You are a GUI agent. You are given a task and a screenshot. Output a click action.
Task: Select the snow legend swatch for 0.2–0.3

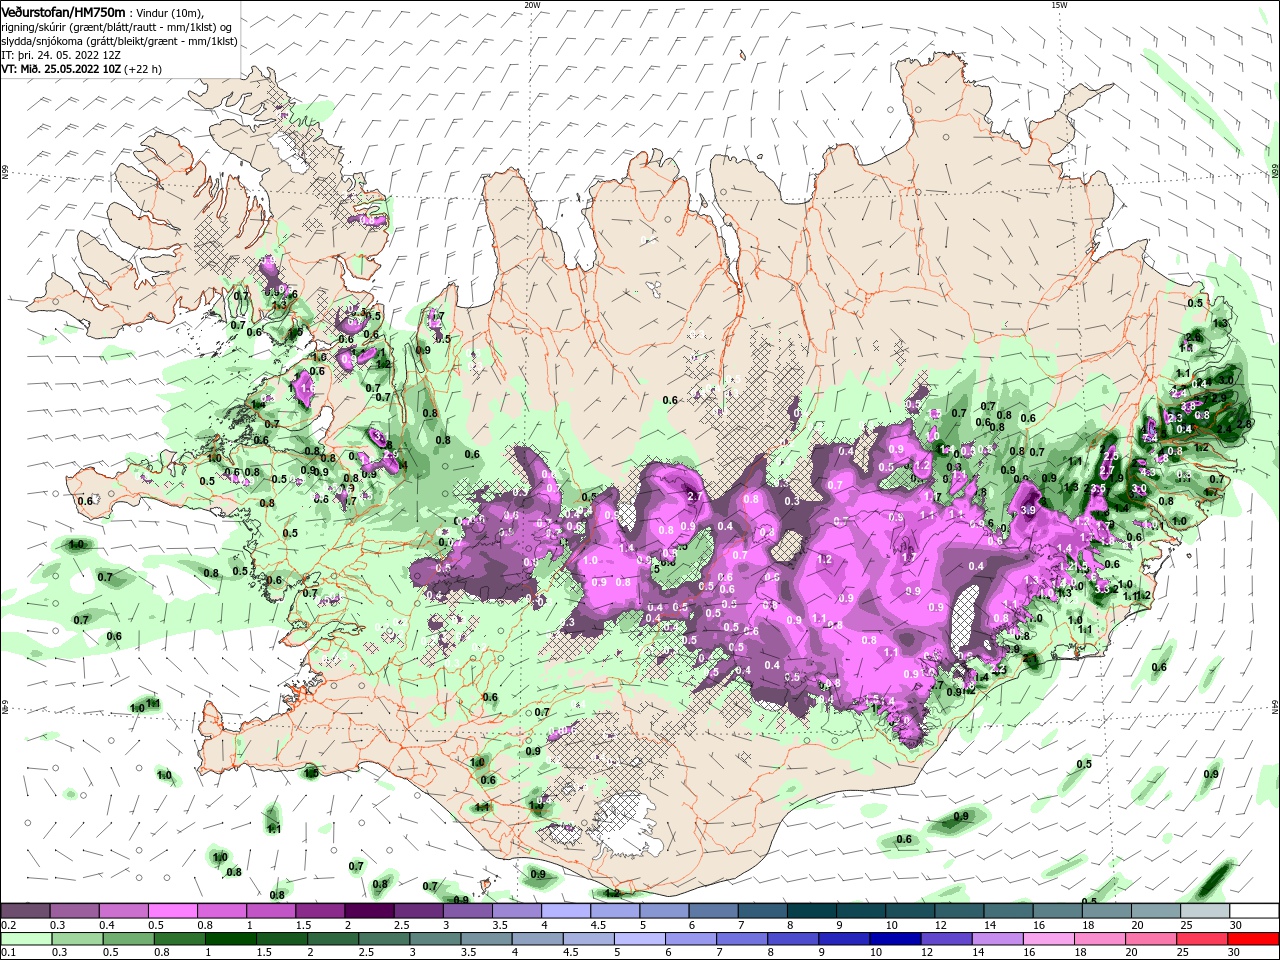25,911
